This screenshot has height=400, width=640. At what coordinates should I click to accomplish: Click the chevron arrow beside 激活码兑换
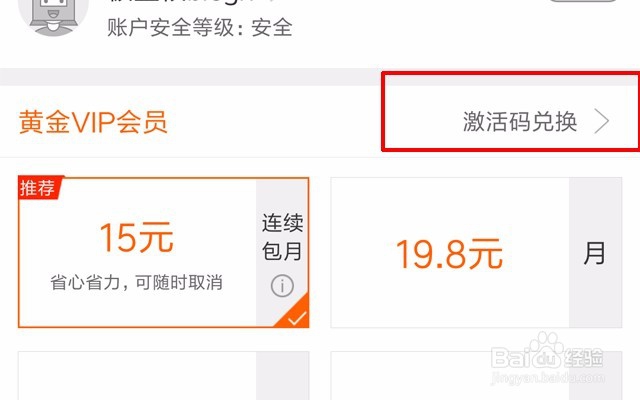pyautogui.click(x=602, y=121)
